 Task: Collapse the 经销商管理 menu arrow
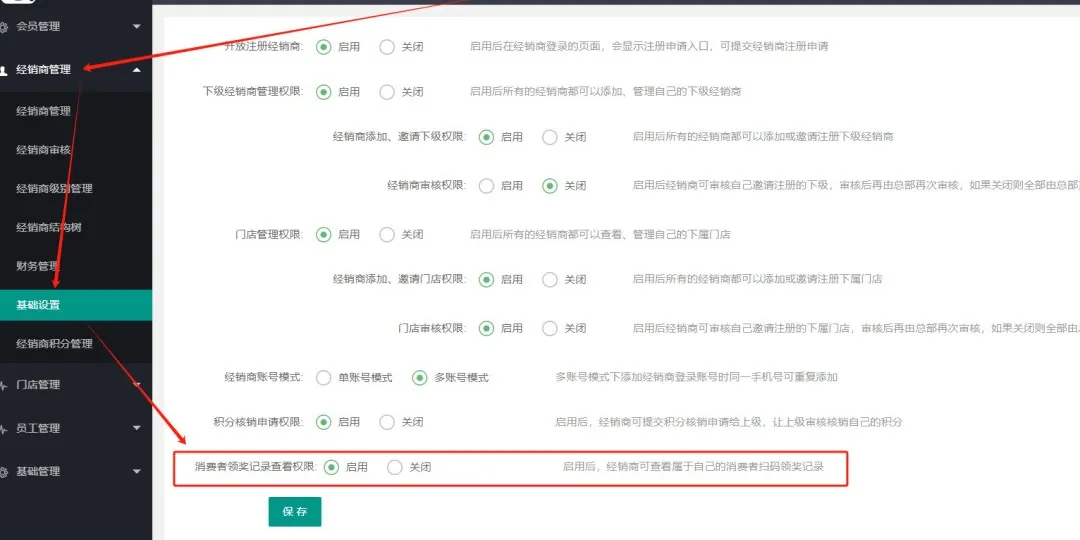136,70
